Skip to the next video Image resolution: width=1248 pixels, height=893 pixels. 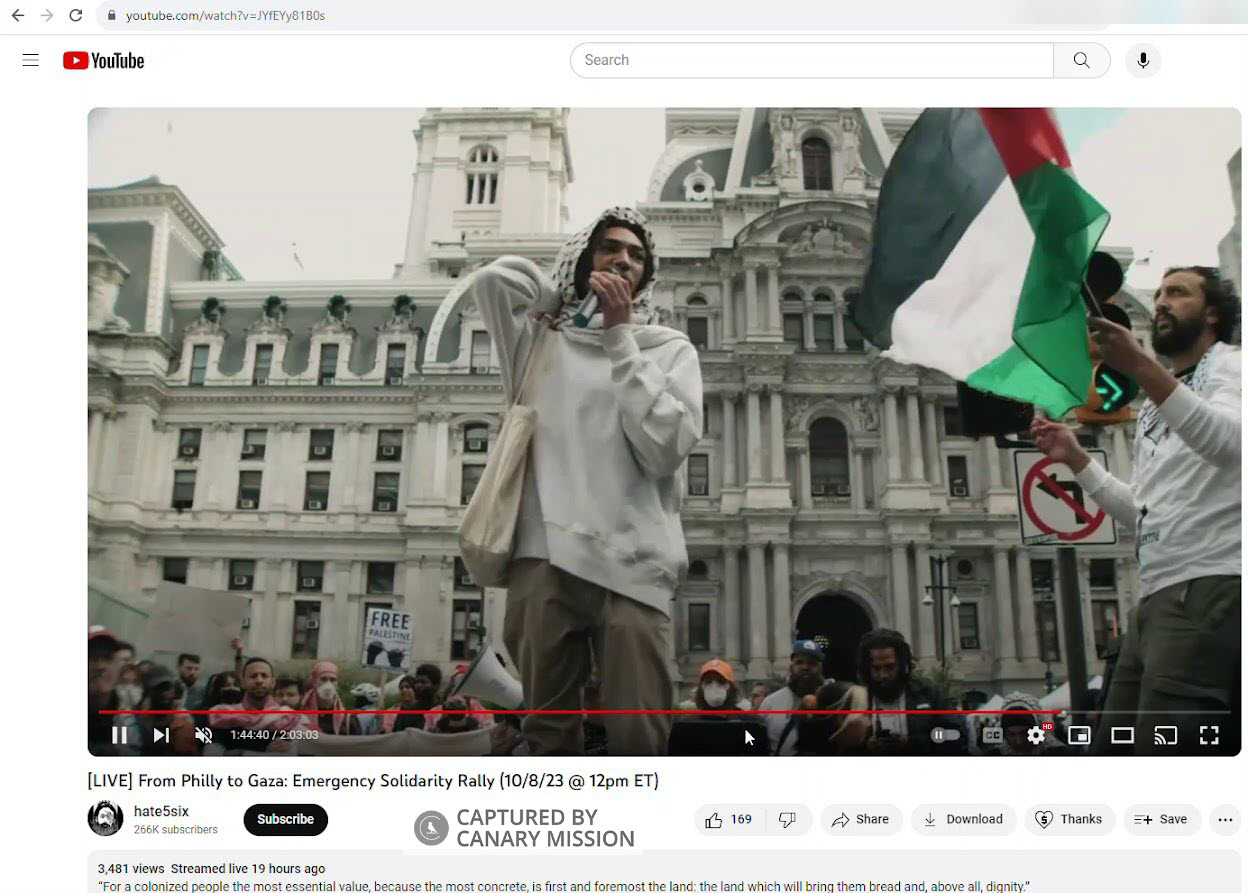(161, 735)
